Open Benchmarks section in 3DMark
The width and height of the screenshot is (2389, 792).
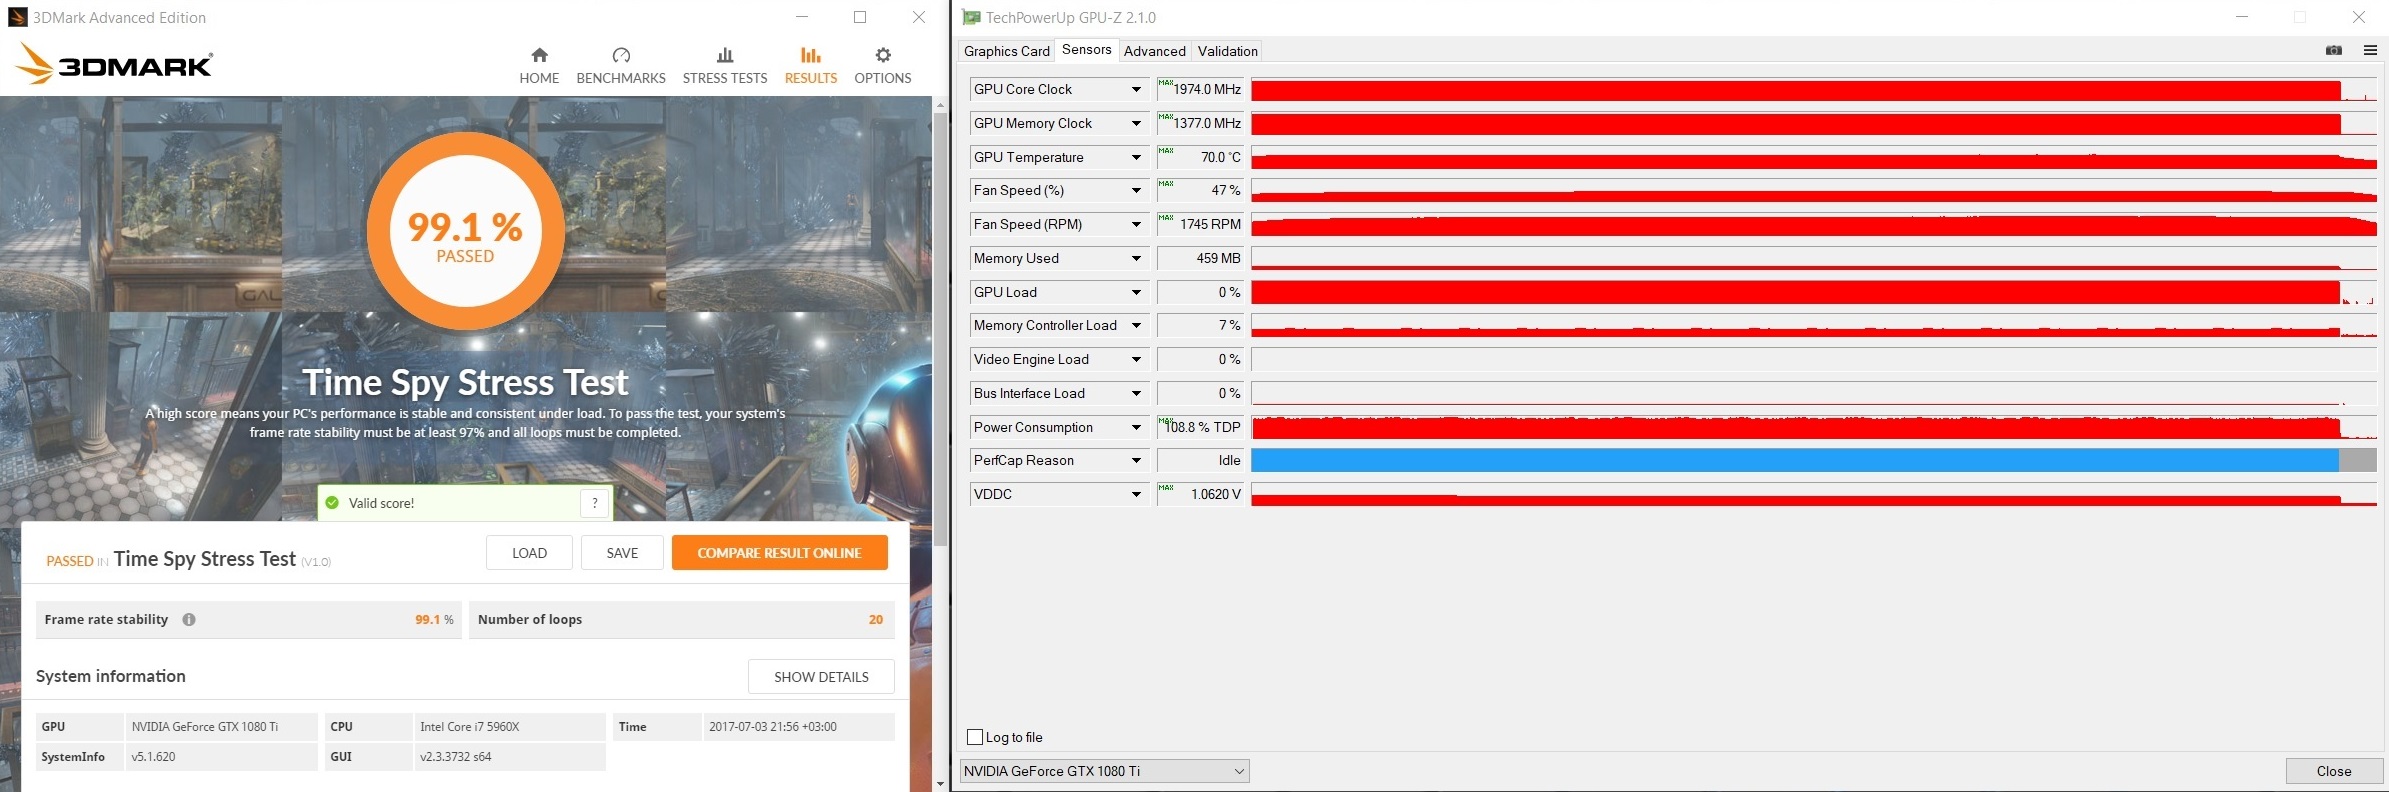click(x=621, y=66)
